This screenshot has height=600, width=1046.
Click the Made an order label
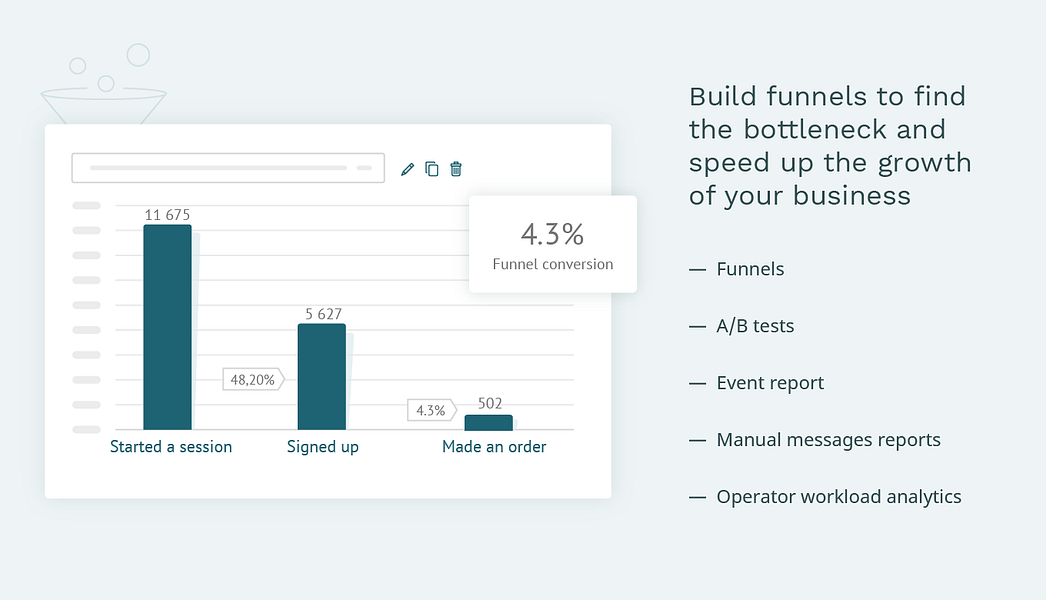click(x=494, y=446)
